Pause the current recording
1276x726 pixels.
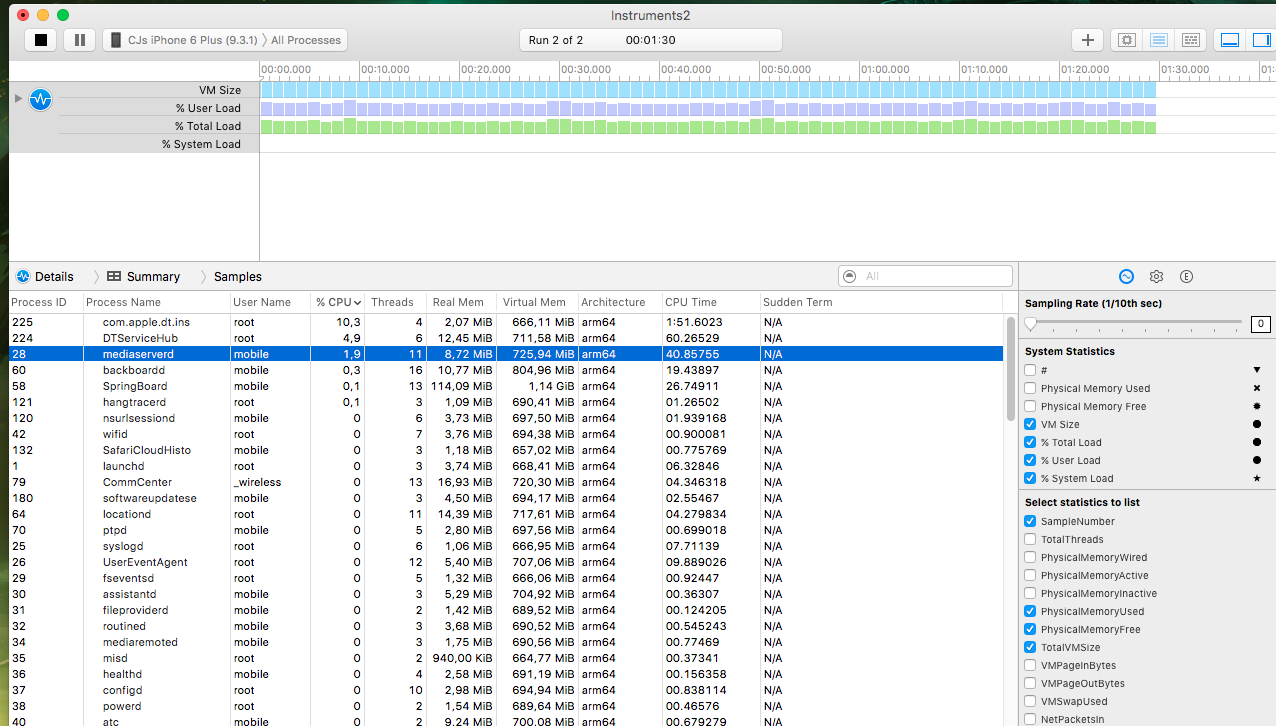point(79,40)
